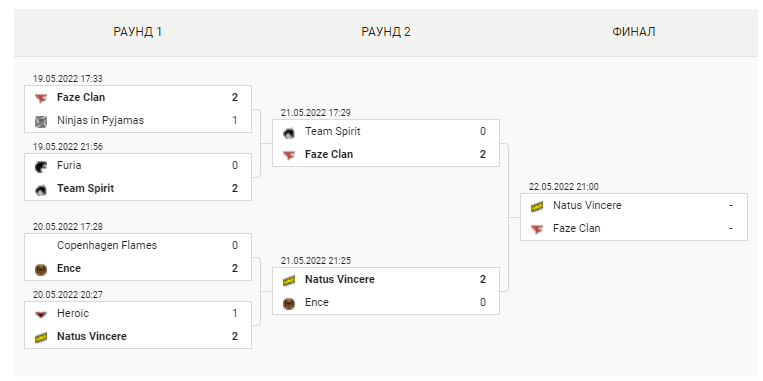763x381 pixels.
Task: Click Faze Clan logo in the final match
Action: (537, 229)
